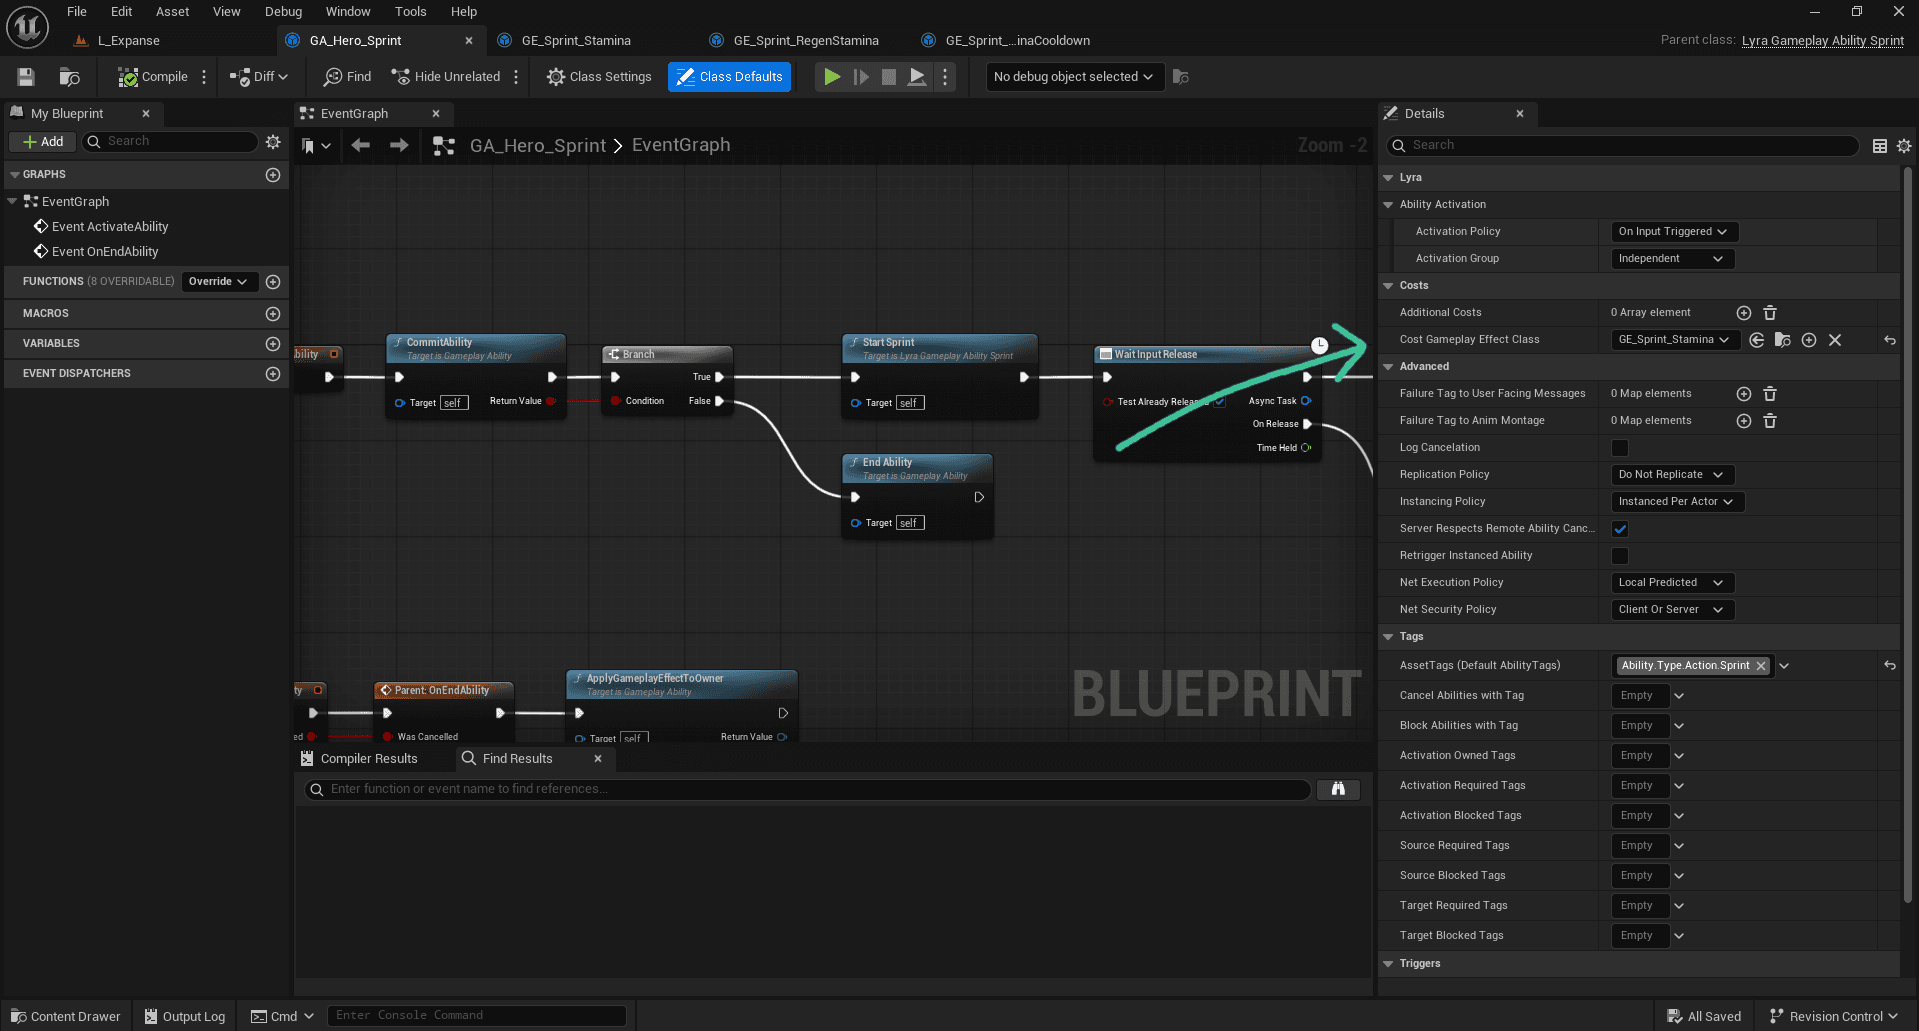This screenshot has width=1919, height=1031.
Task: Switch to Compiler Results tab
Action: (368, 759)
